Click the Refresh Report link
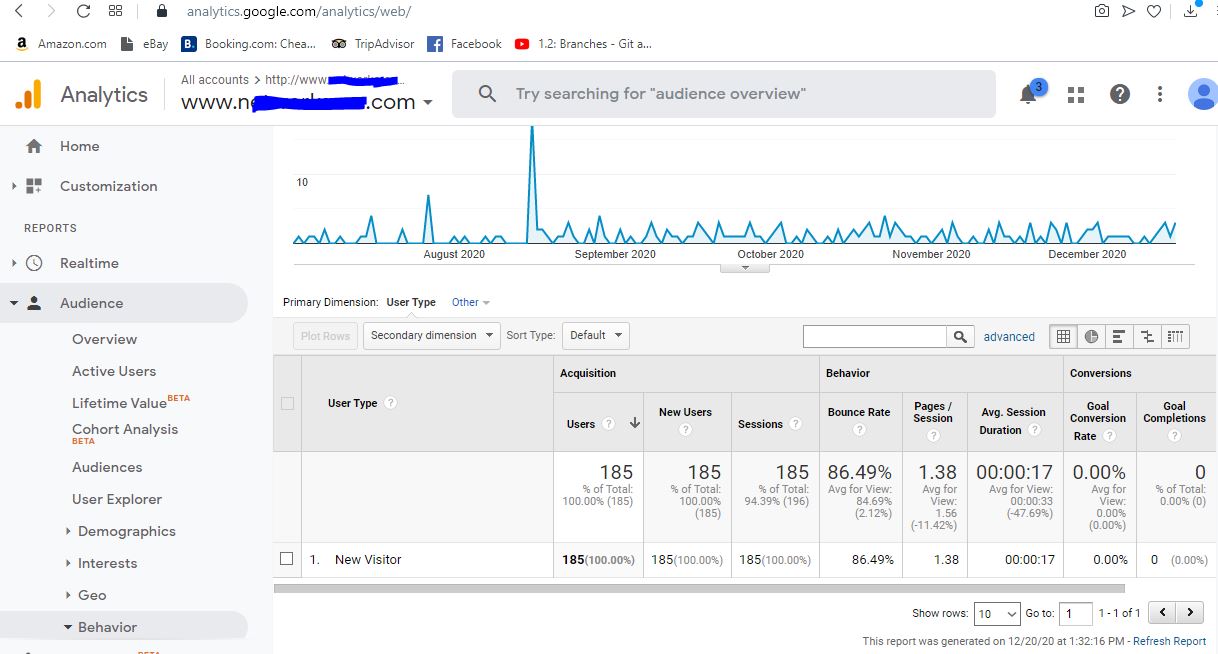 [x=1169, y=641]
